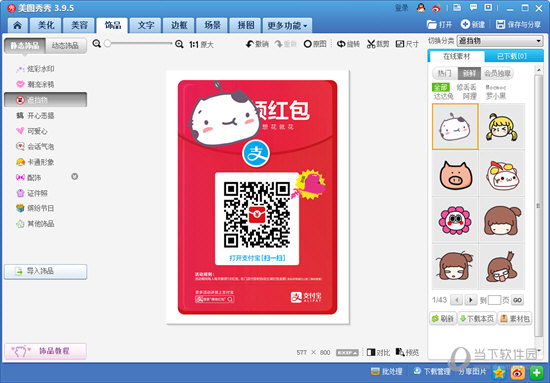Undo the last action with 撤销
This screenshot has width=550, height=383.
(257, 44)
